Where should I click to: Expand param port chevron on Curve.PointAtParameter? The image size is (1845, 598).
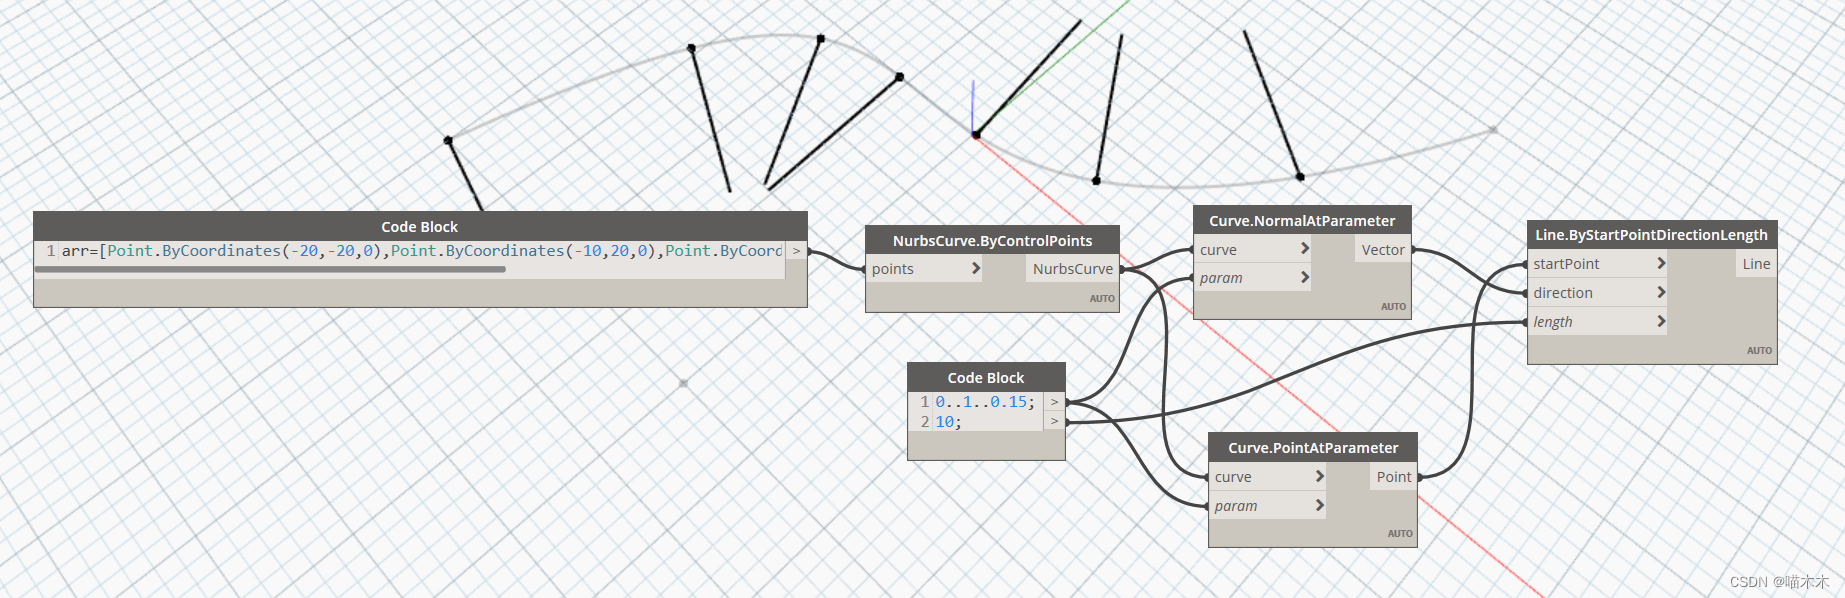pos(1319,505)
